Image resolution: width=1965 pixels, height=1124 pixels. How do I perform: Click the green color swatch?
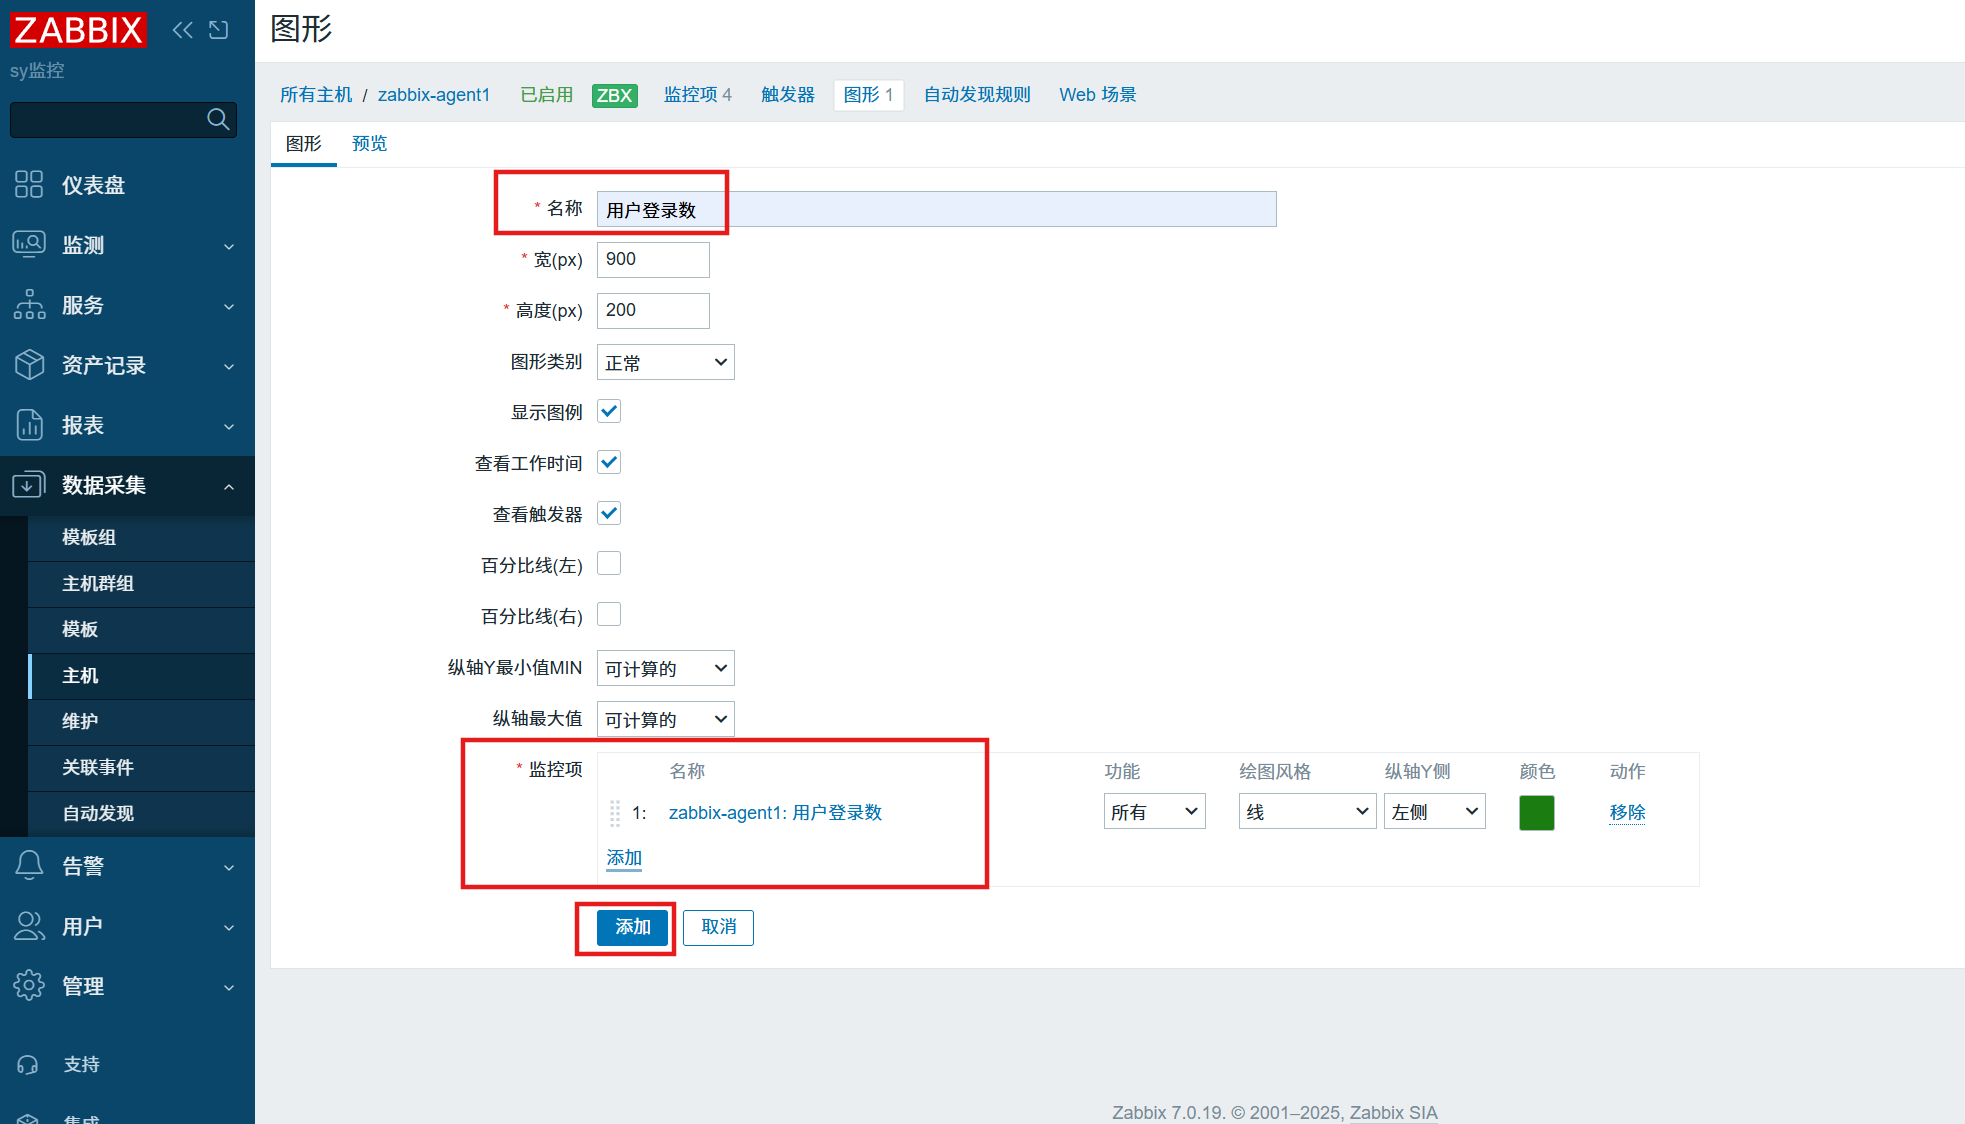(1536, 812)
